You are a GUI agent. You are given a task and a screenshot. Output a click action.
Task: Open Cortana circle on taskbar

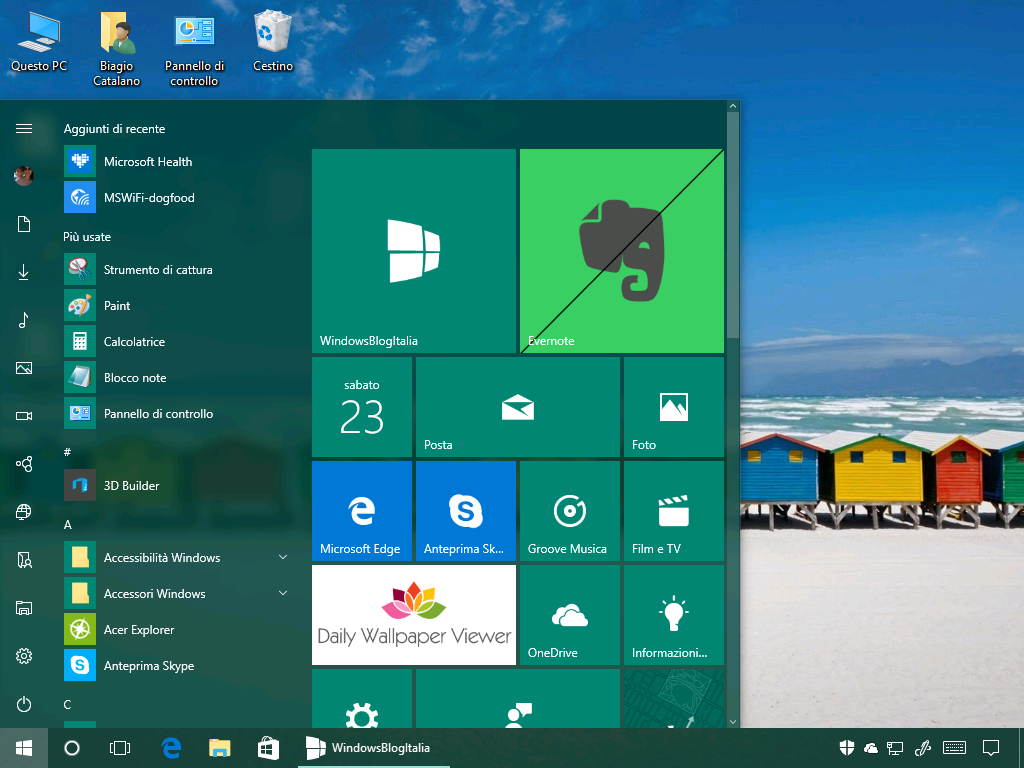(72, 748)
